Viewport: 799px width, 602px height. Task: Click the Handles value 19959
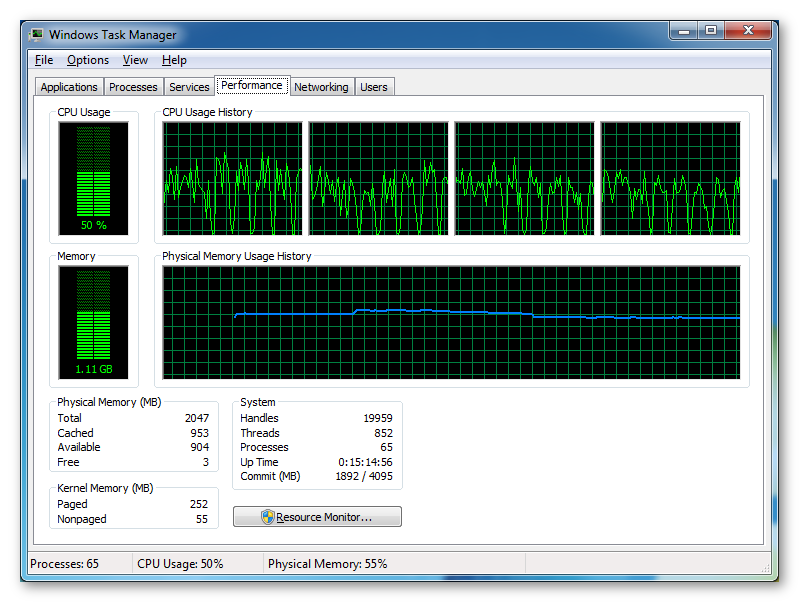[378, 418]
